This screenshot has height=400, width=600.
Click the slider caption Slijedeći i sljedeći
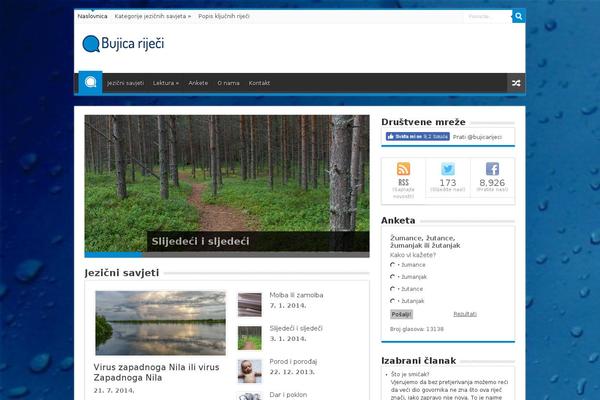pos(200,242)
